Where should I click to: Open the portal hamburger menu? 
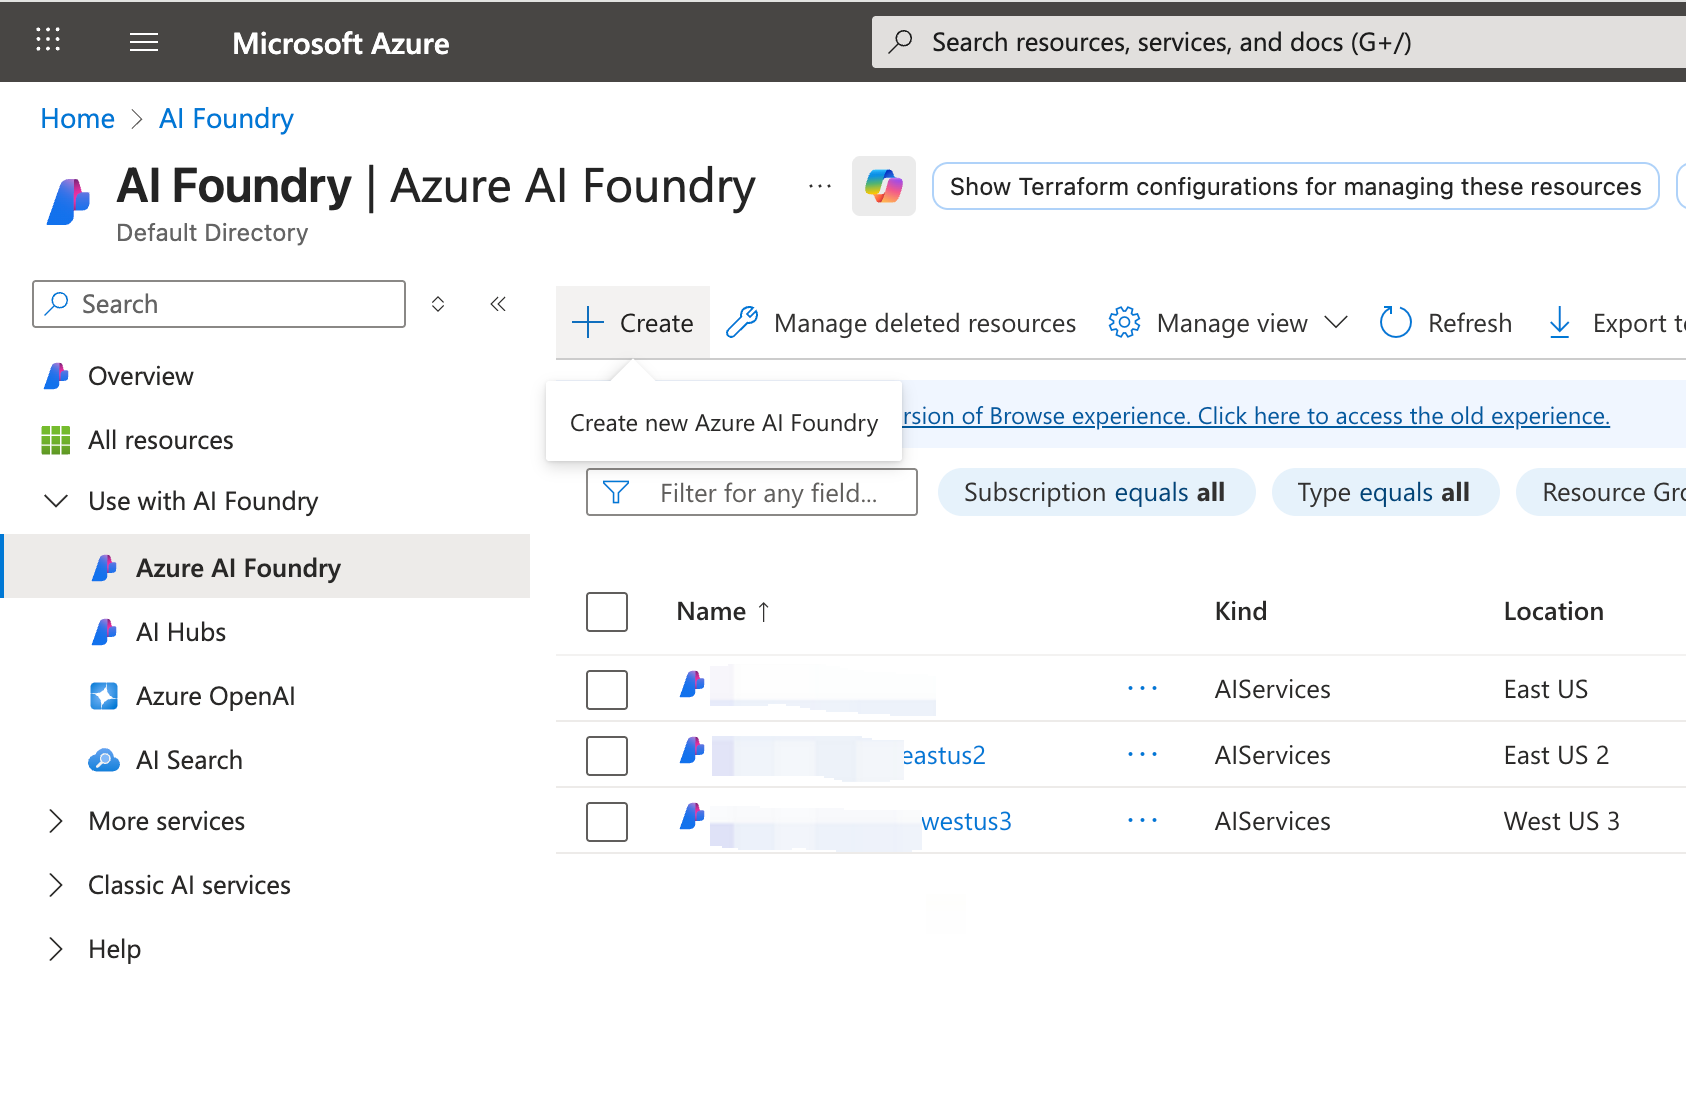coord(143,41)
